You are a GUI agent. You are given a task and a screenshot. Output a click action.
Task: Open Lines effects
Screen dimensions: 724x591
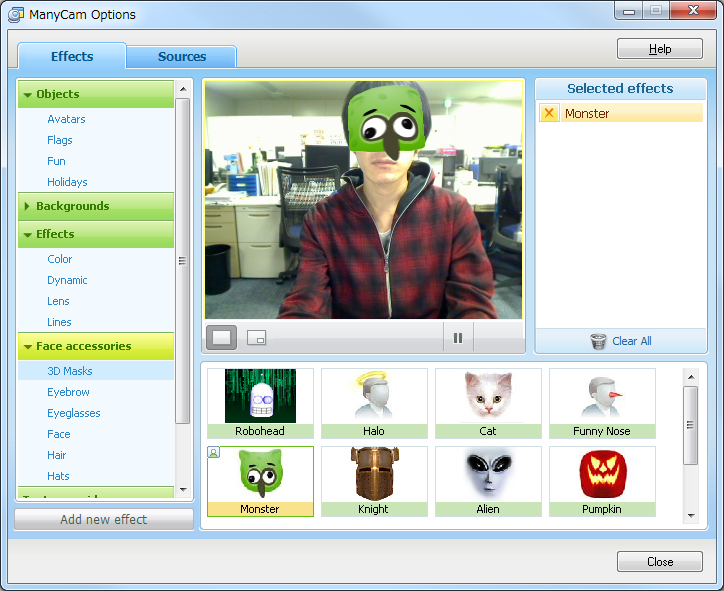click(59, 322)
